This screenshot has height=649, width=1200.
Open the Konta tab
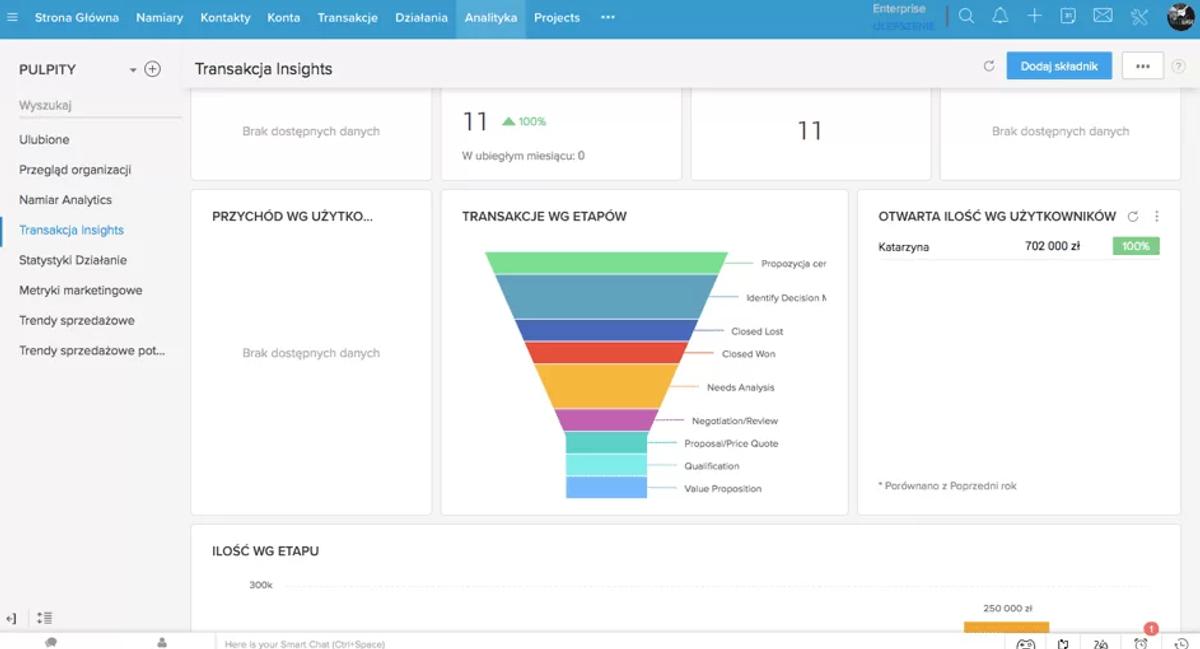pyautogui.click(x=284, y=18)
